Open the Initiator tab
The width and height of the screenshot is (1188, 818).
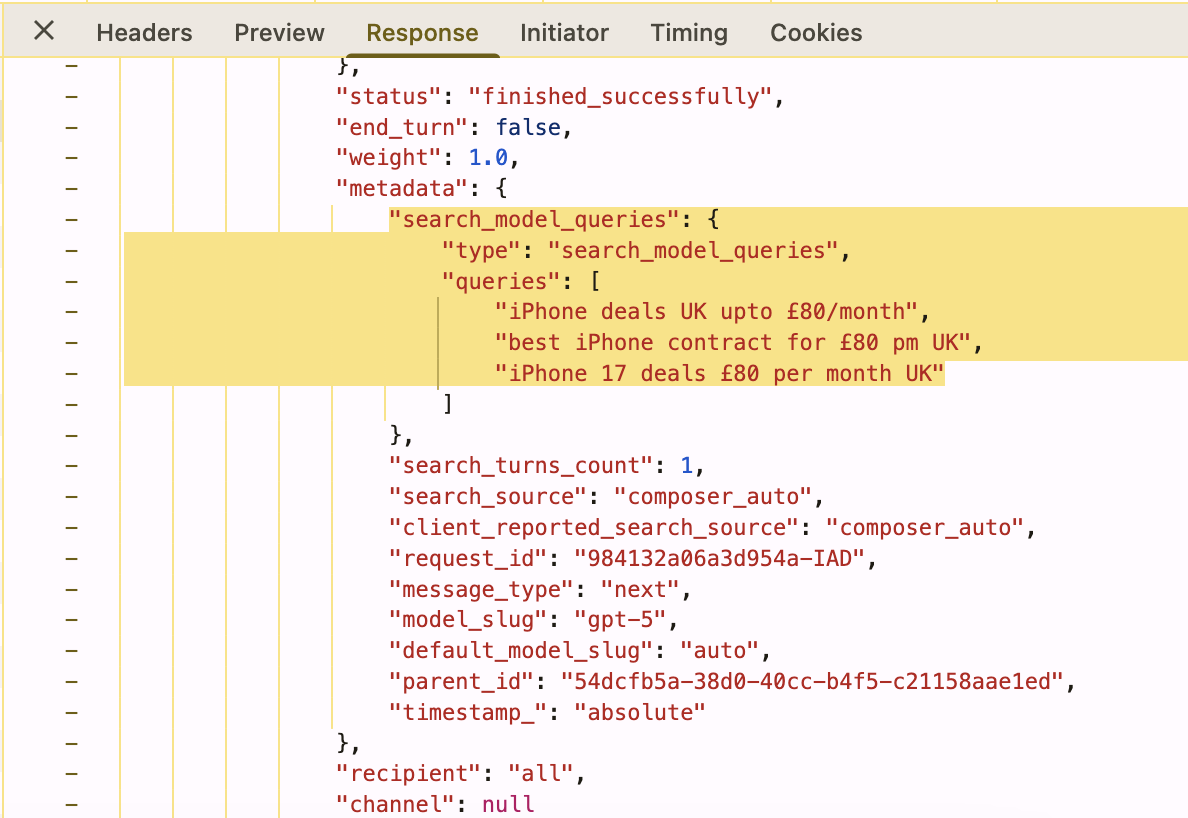click(x=564, y=33)
